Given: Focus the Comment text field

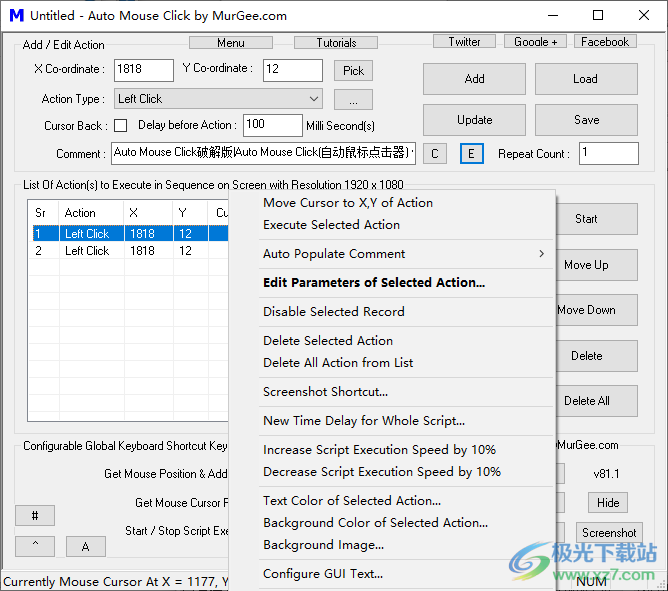Looking at the screenshot, I should click(x=263, y=153).
